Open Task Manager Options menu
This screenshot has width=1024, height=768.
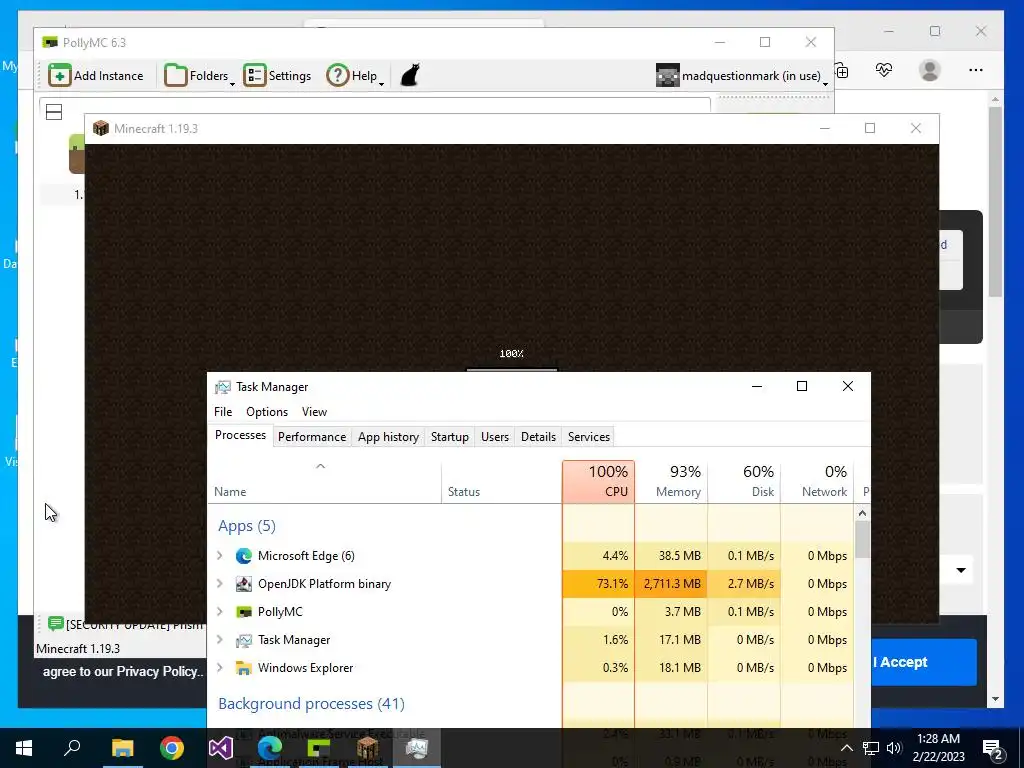pos(266,411)
